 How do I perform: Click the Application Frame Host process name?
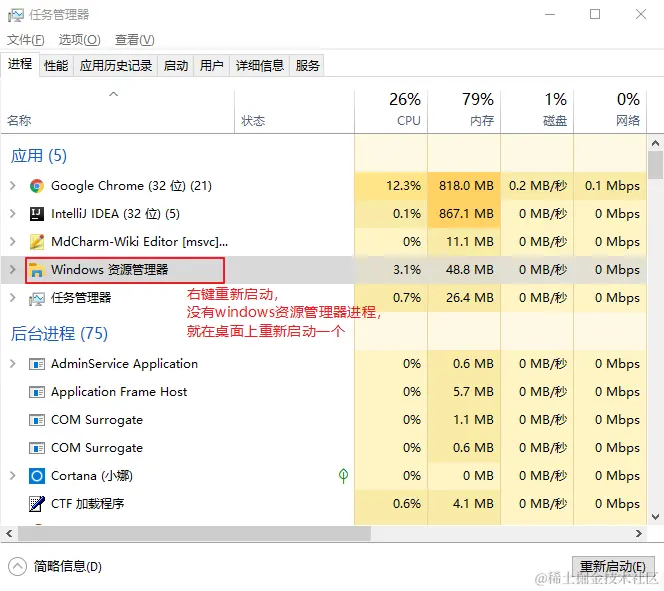(x=119, y=392)
